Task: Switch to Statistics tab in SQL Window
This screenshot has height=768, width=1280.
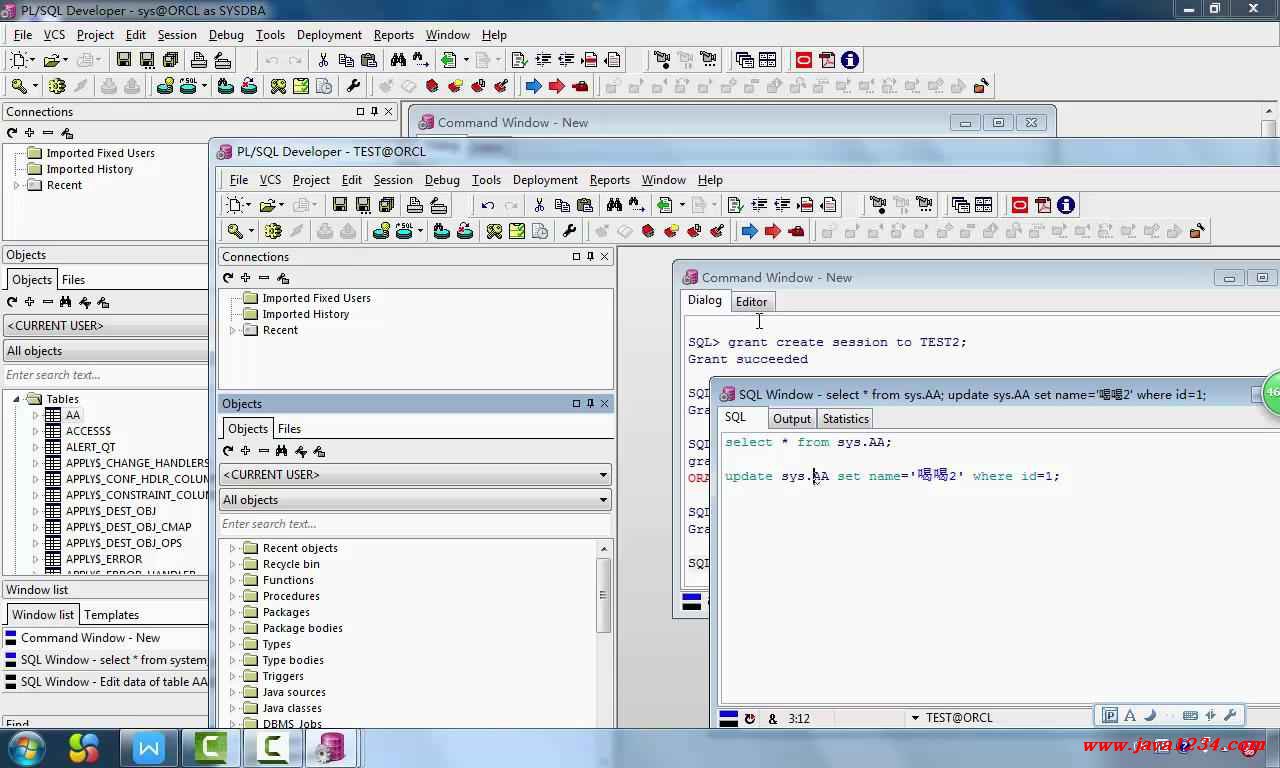Action: (x=845, y=419)
